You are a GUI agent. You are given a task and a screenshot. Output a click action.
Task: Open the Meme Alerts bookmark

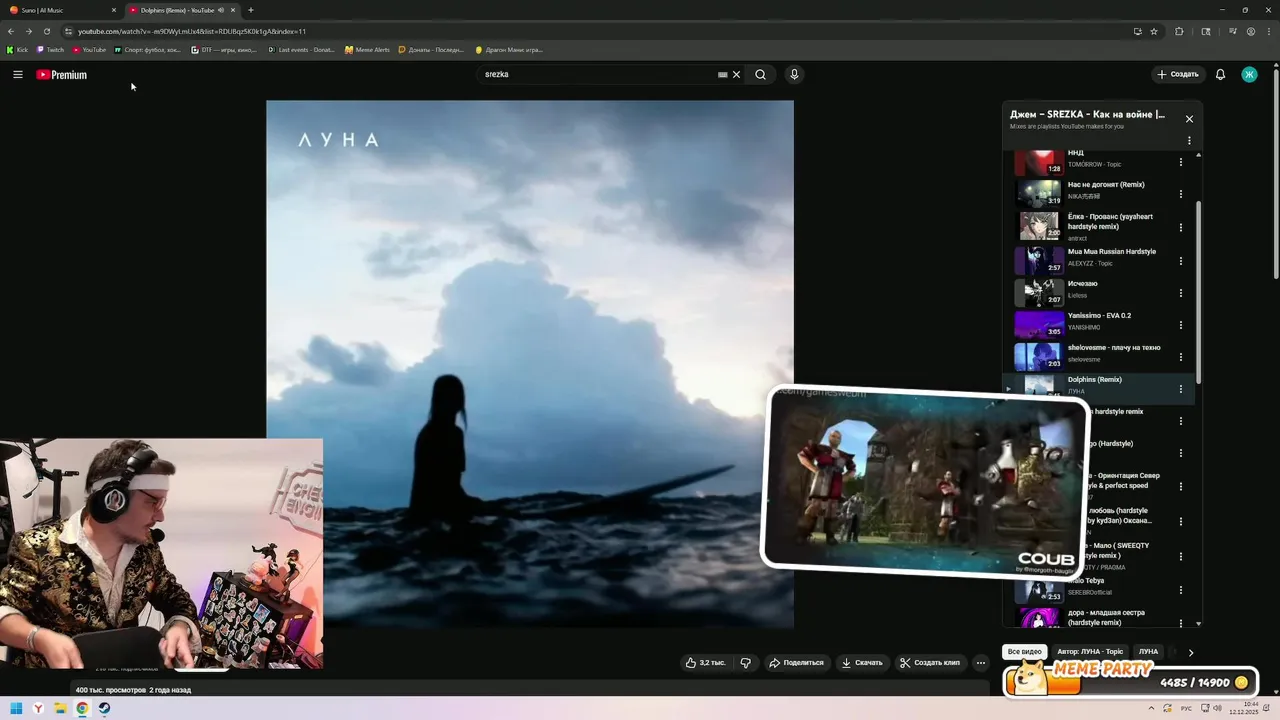[x=368, y=49]
